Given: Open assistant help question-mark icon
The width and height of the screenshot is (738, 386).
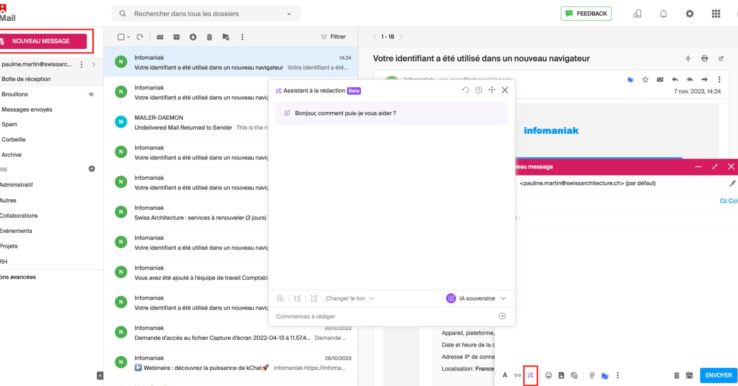Looking at the screenshot, I should click(x=479, y=90).
